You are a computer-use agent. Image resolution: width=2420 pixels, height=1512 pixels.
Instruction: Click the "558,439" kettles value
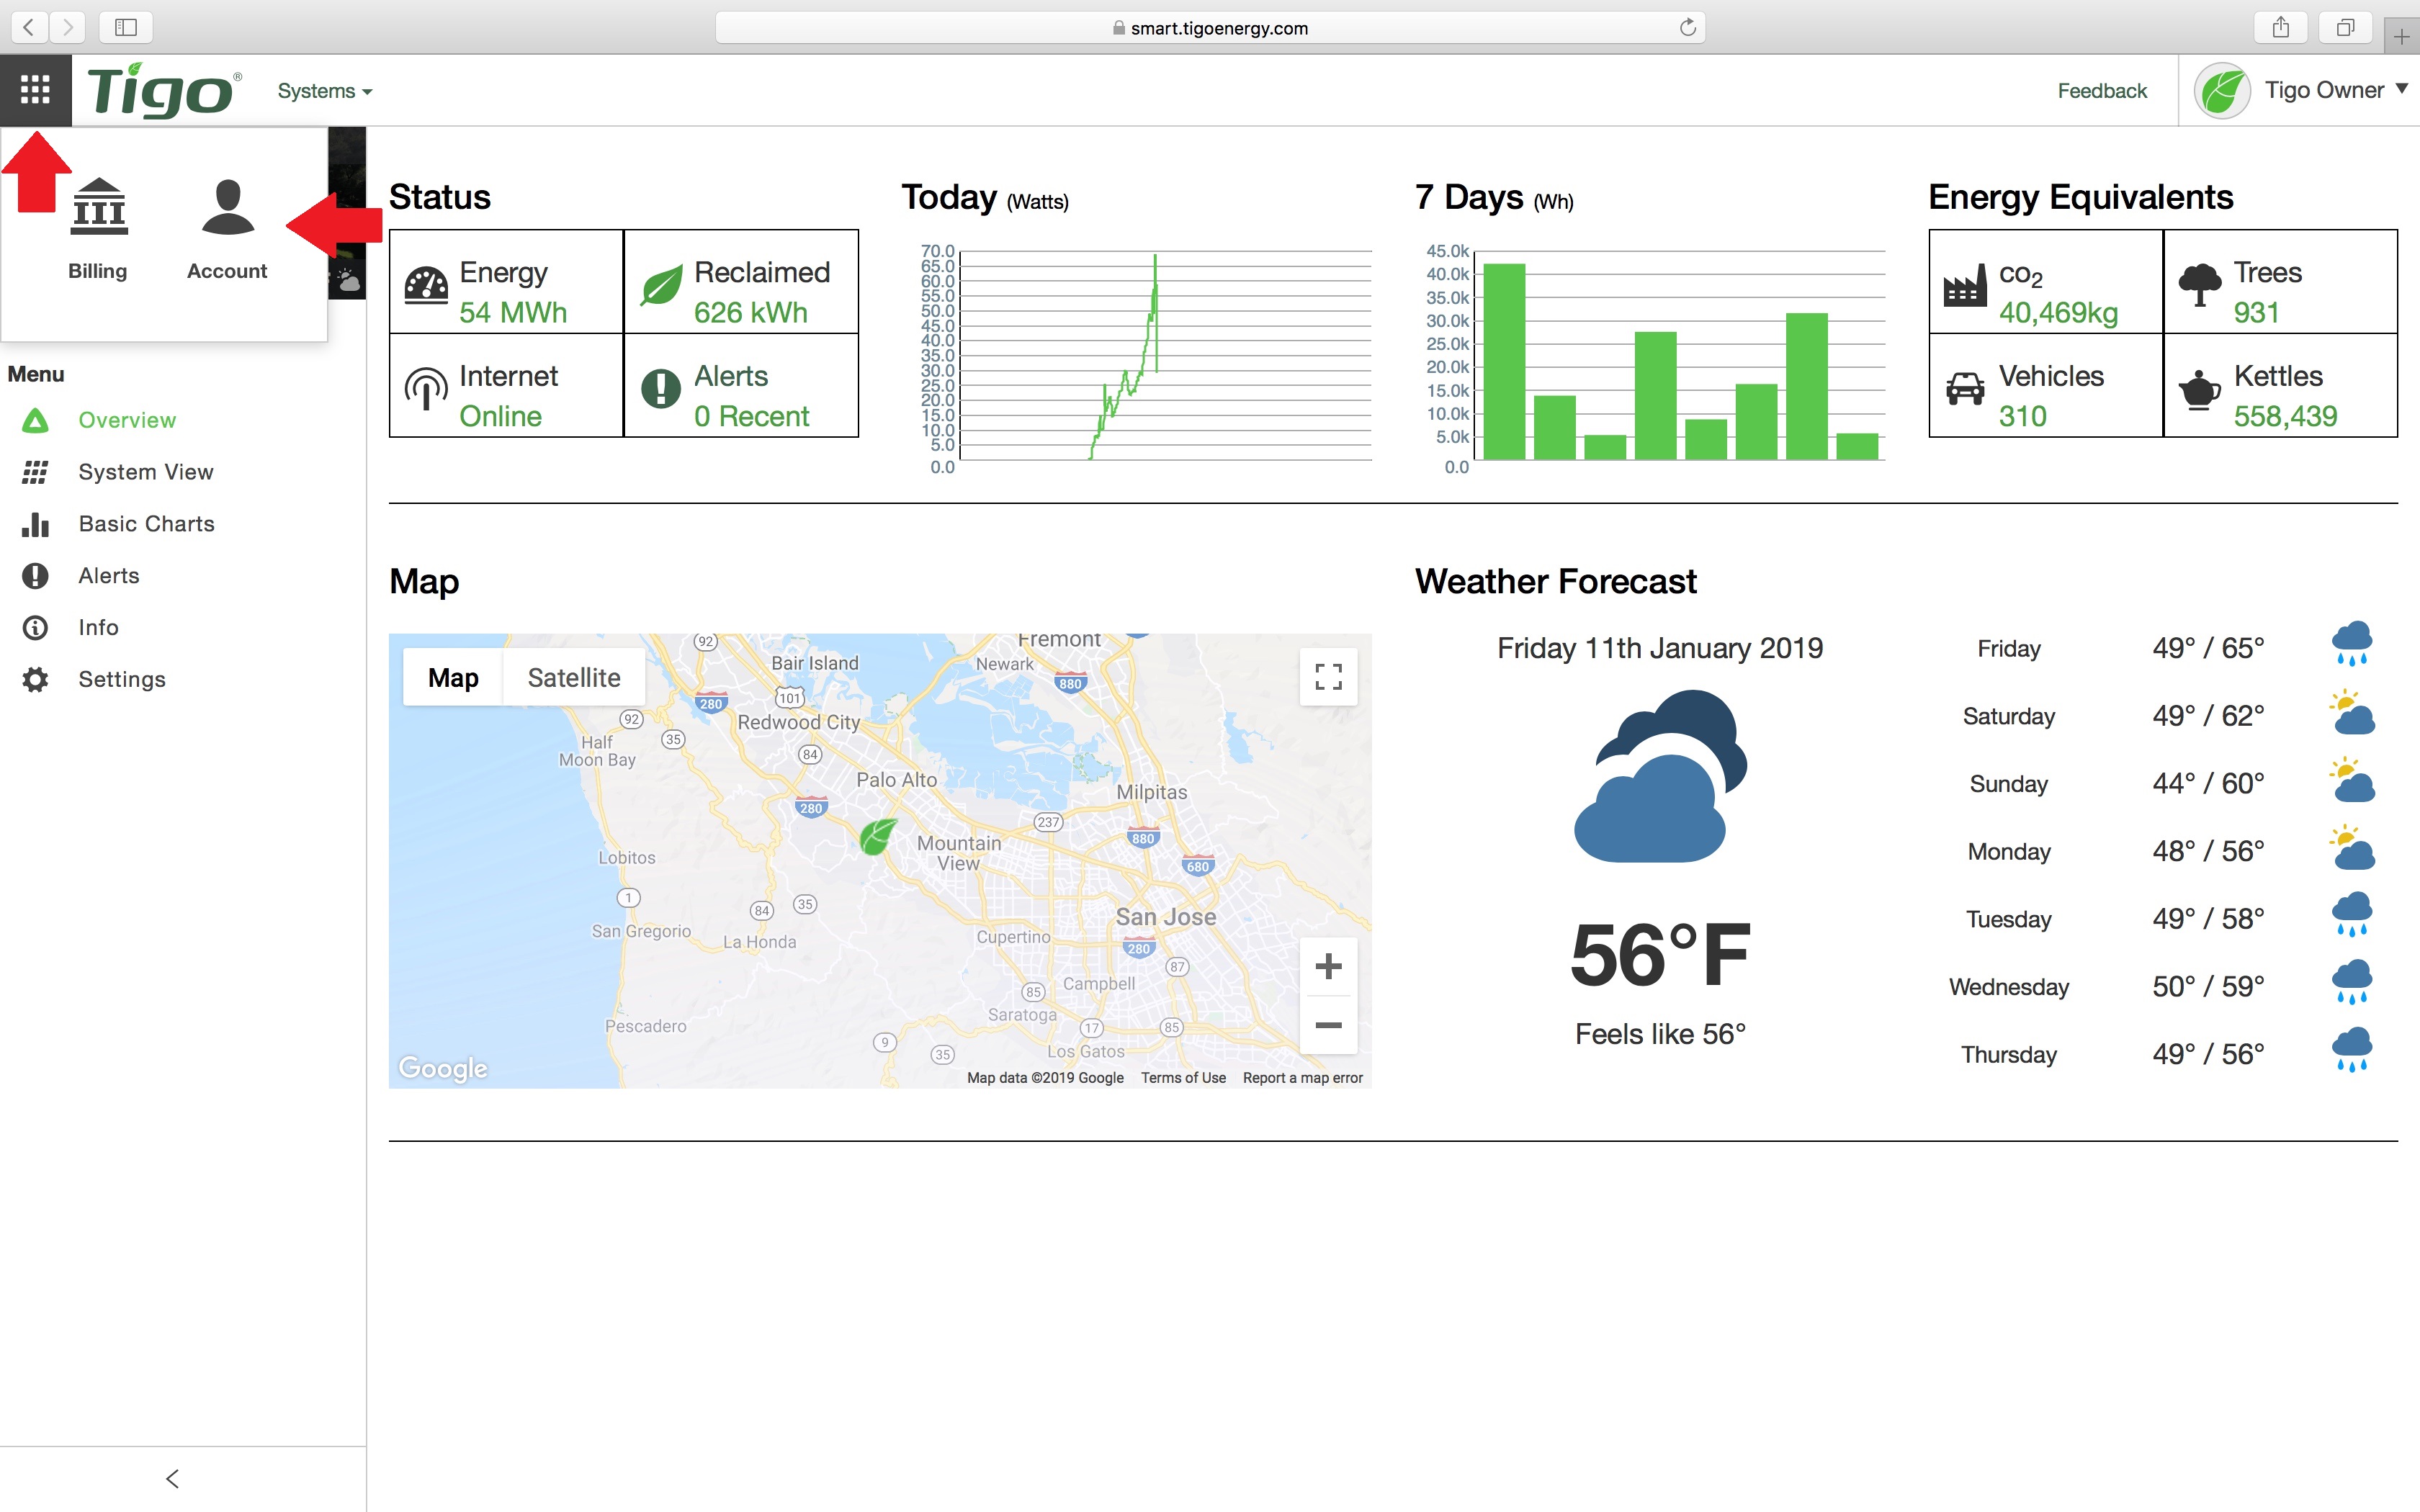click(x=2285, y=416)
